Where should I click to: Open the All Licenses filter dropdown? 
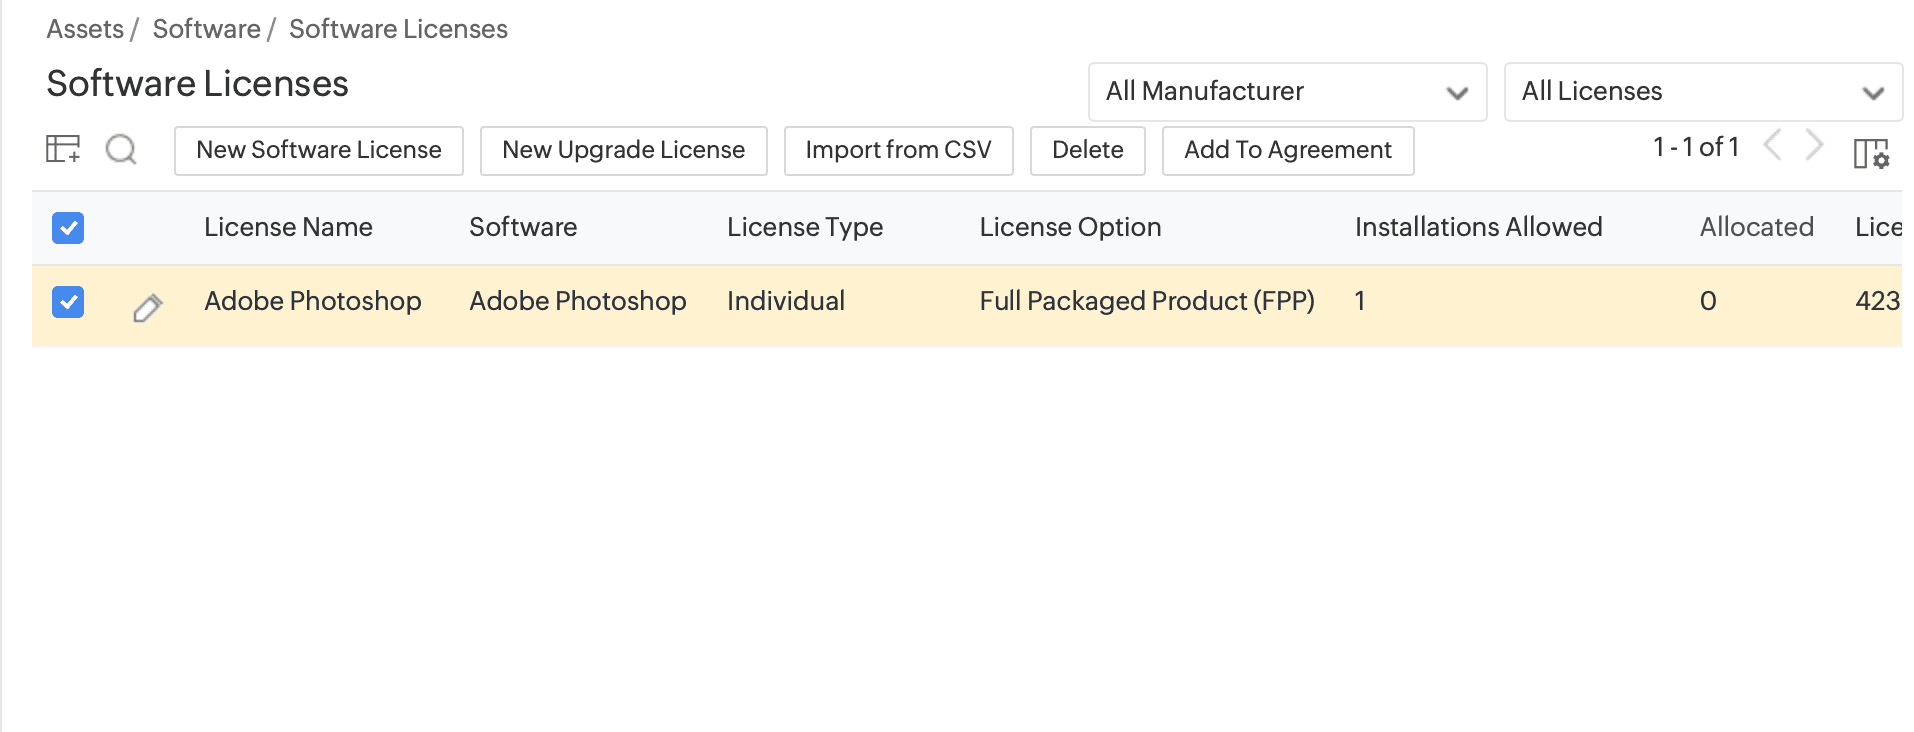click(x=1702, y=92)
